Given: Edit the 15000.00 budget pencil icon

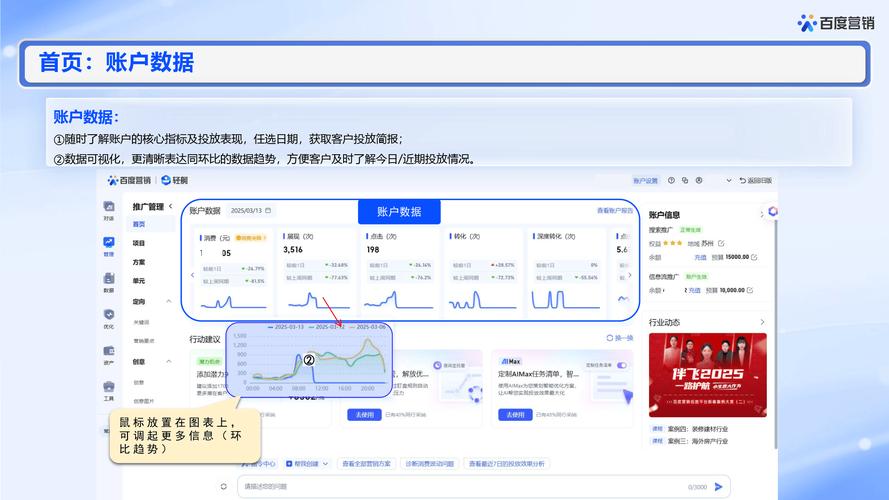Looking at the screenshot, I should (x=754, y=257).
